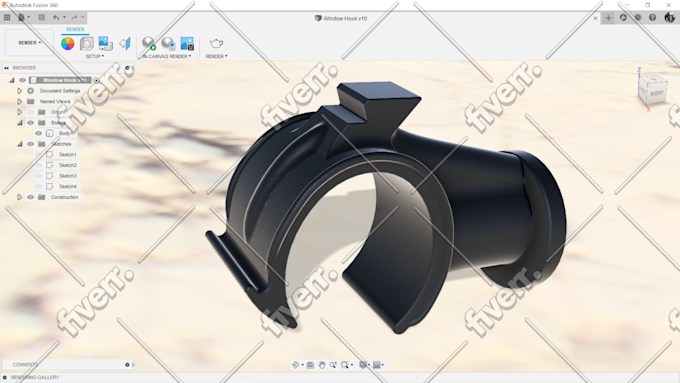Select the RENDER ribbon tab
Screen dimensions: 680x383
[75, 29]
